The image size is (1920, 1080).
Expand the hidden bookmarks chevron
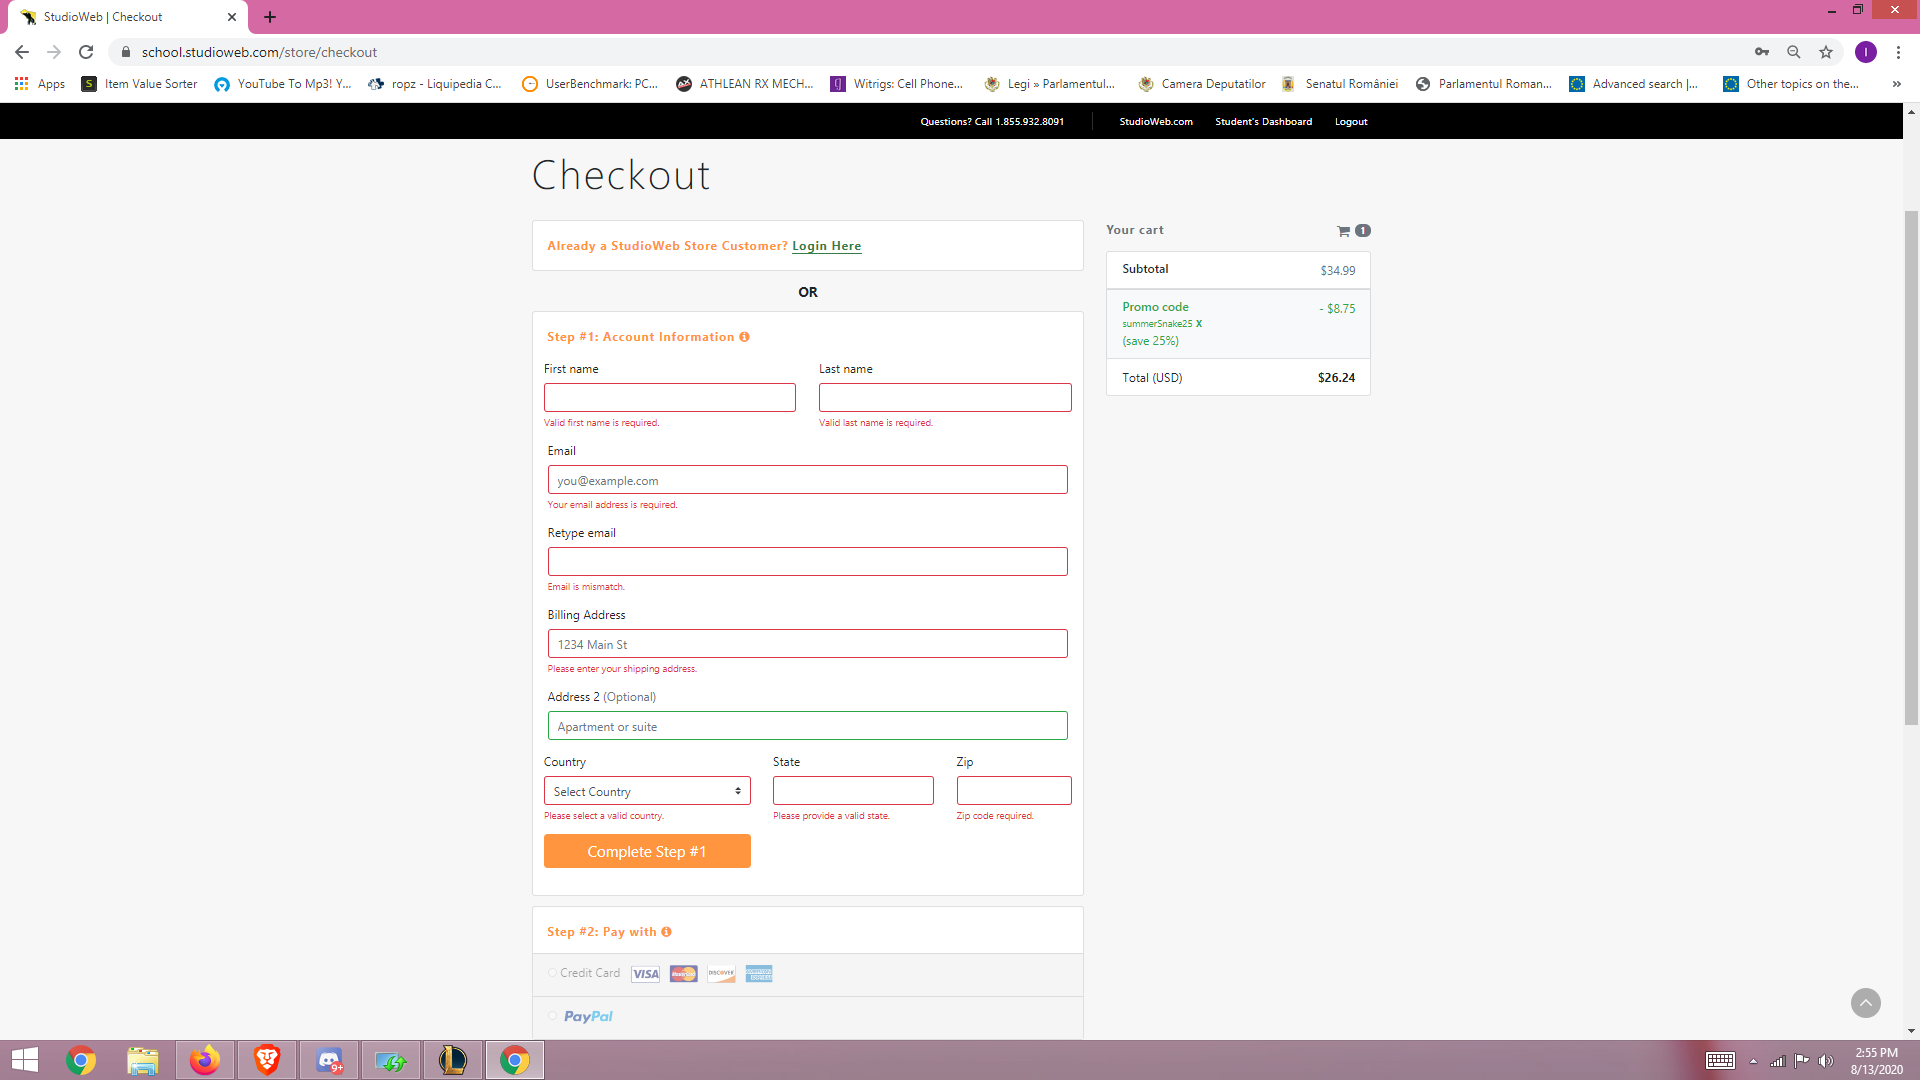1896,84
